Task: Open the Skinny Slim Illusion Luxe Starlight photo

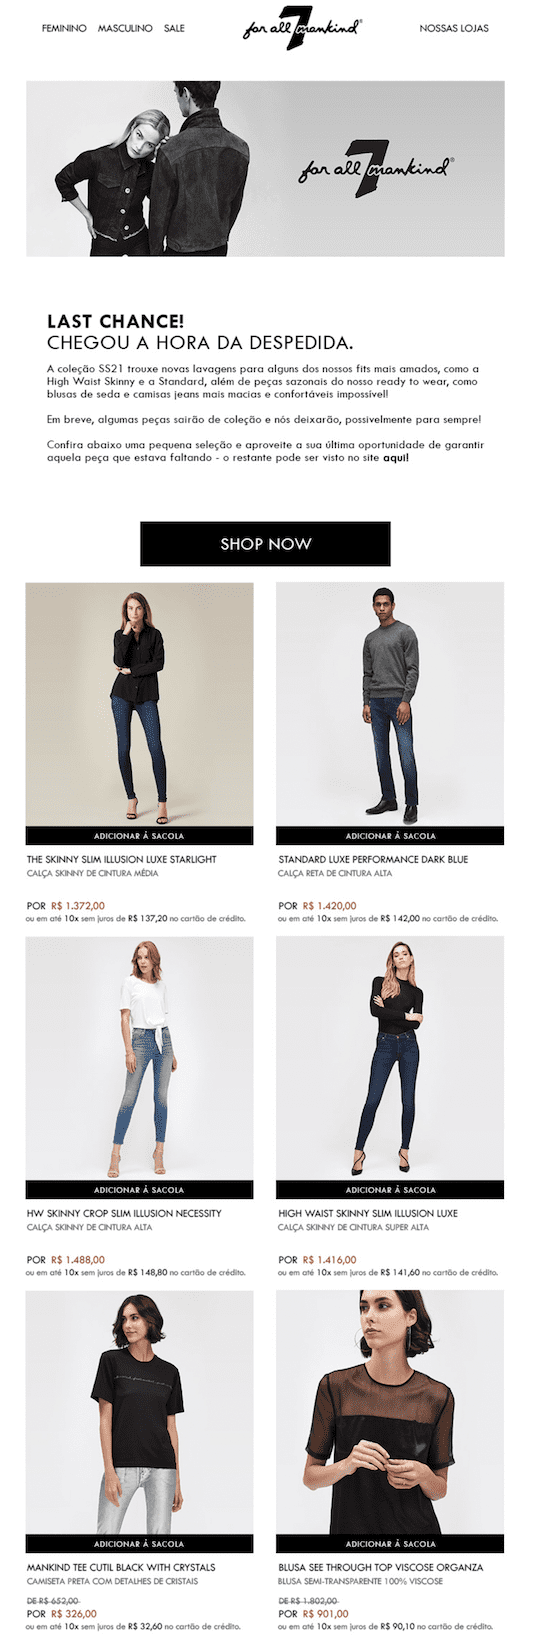Action: (139, 704)
